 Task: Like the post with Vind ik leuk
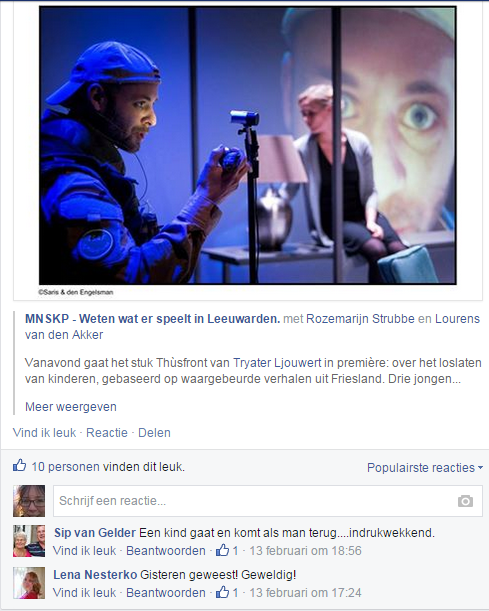[44, 433]
